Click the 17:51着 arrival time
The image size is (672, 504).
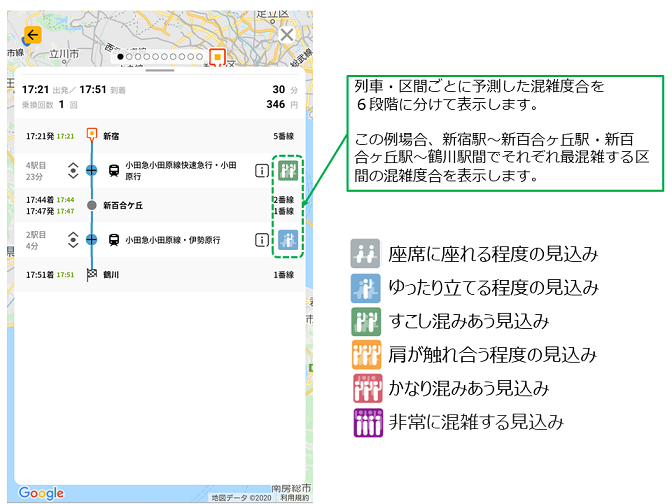click(x=40, y=275)
